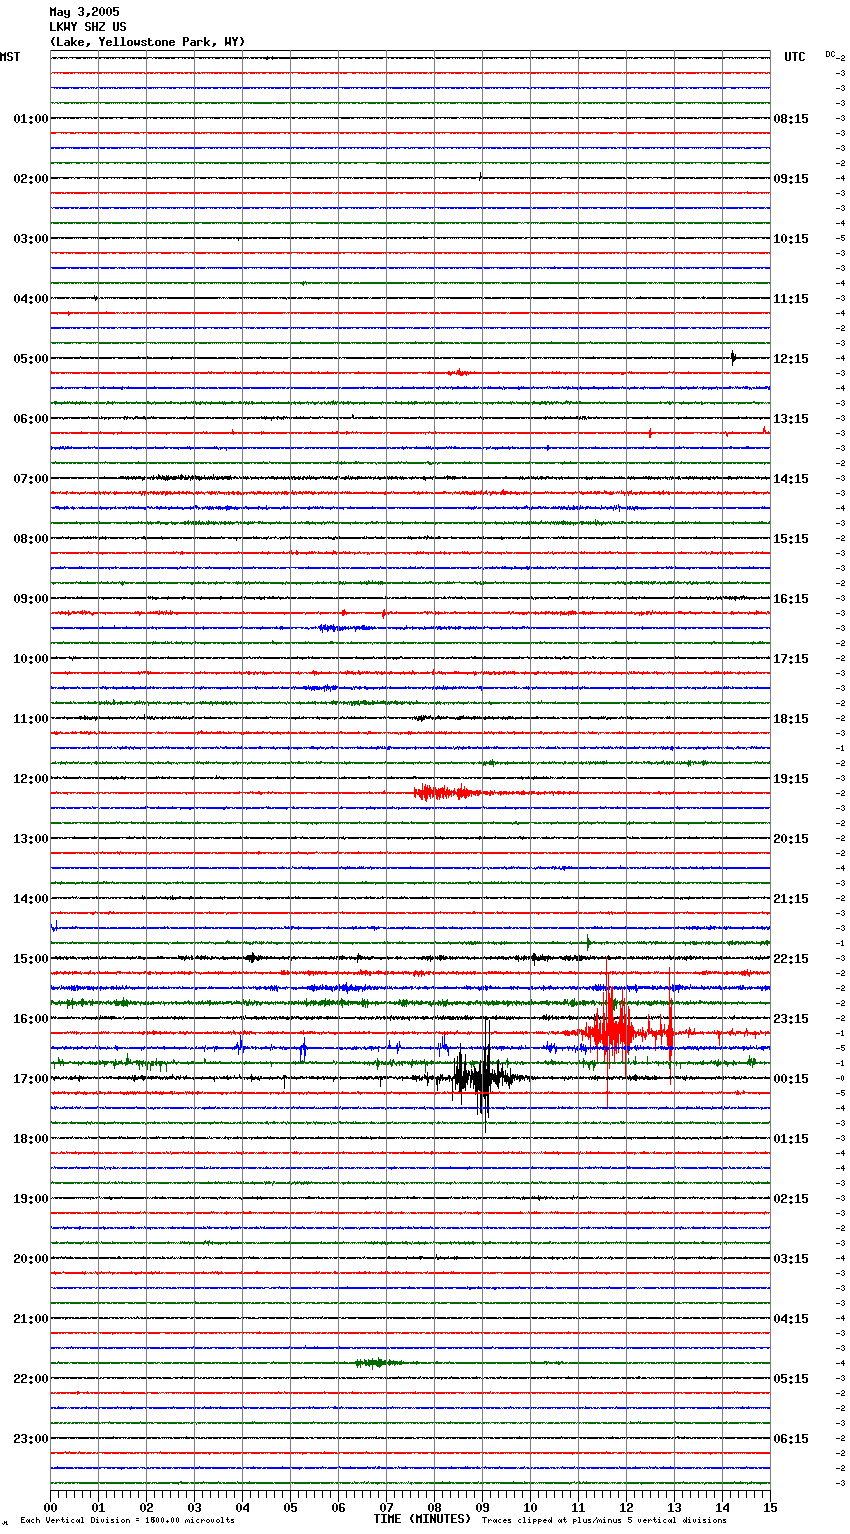Click the red event burst just below 12:00 trace

tap(443, 793)
